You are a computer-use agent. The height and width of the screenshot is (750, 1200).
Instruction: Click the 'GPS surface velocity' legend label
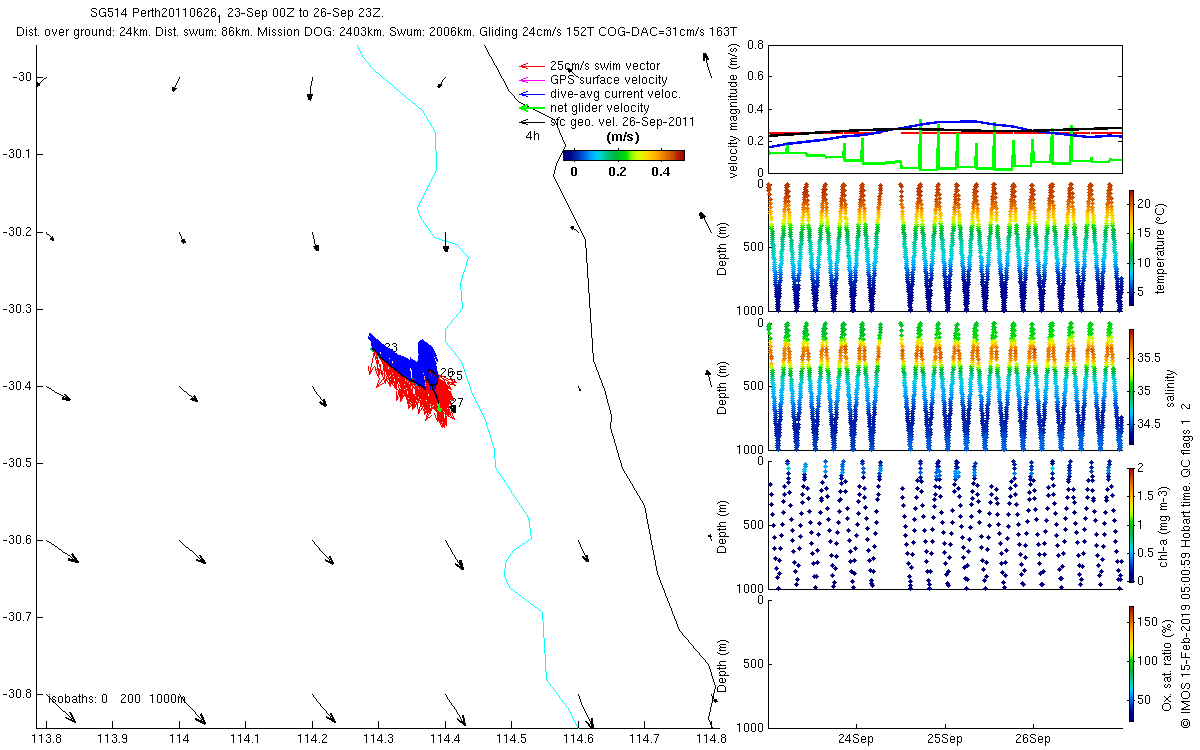point(609,79)
